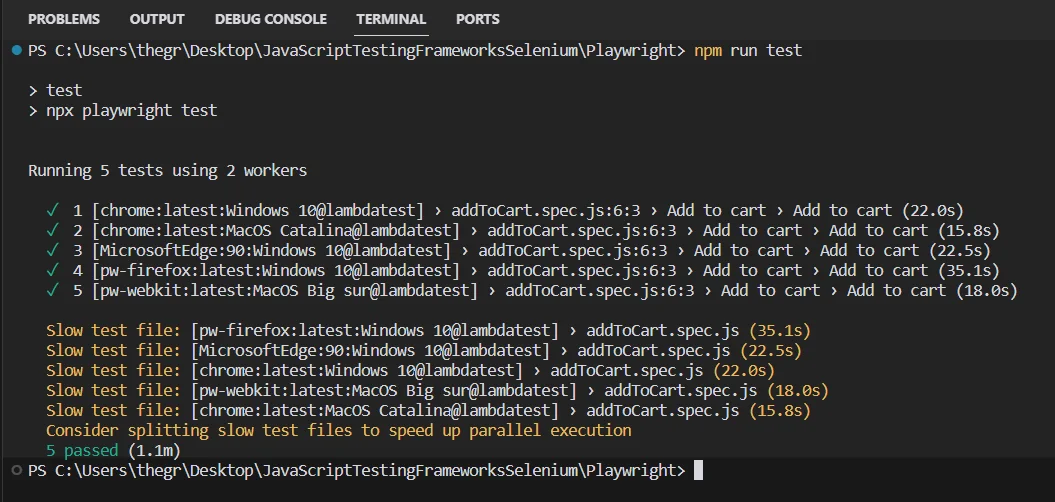Click '[pw-firefox:latest:Windows 10@lambdatest]' in test 4 row
Viewport: 1055px width, 502px height.
276,271
